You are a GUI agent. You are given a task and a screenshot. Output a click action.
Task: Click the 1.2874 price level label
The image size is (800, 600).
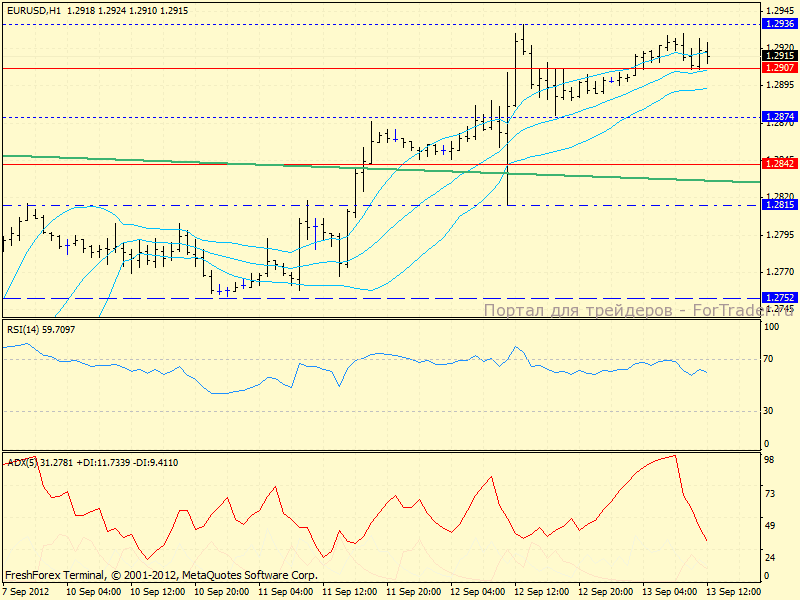point(778,117)
